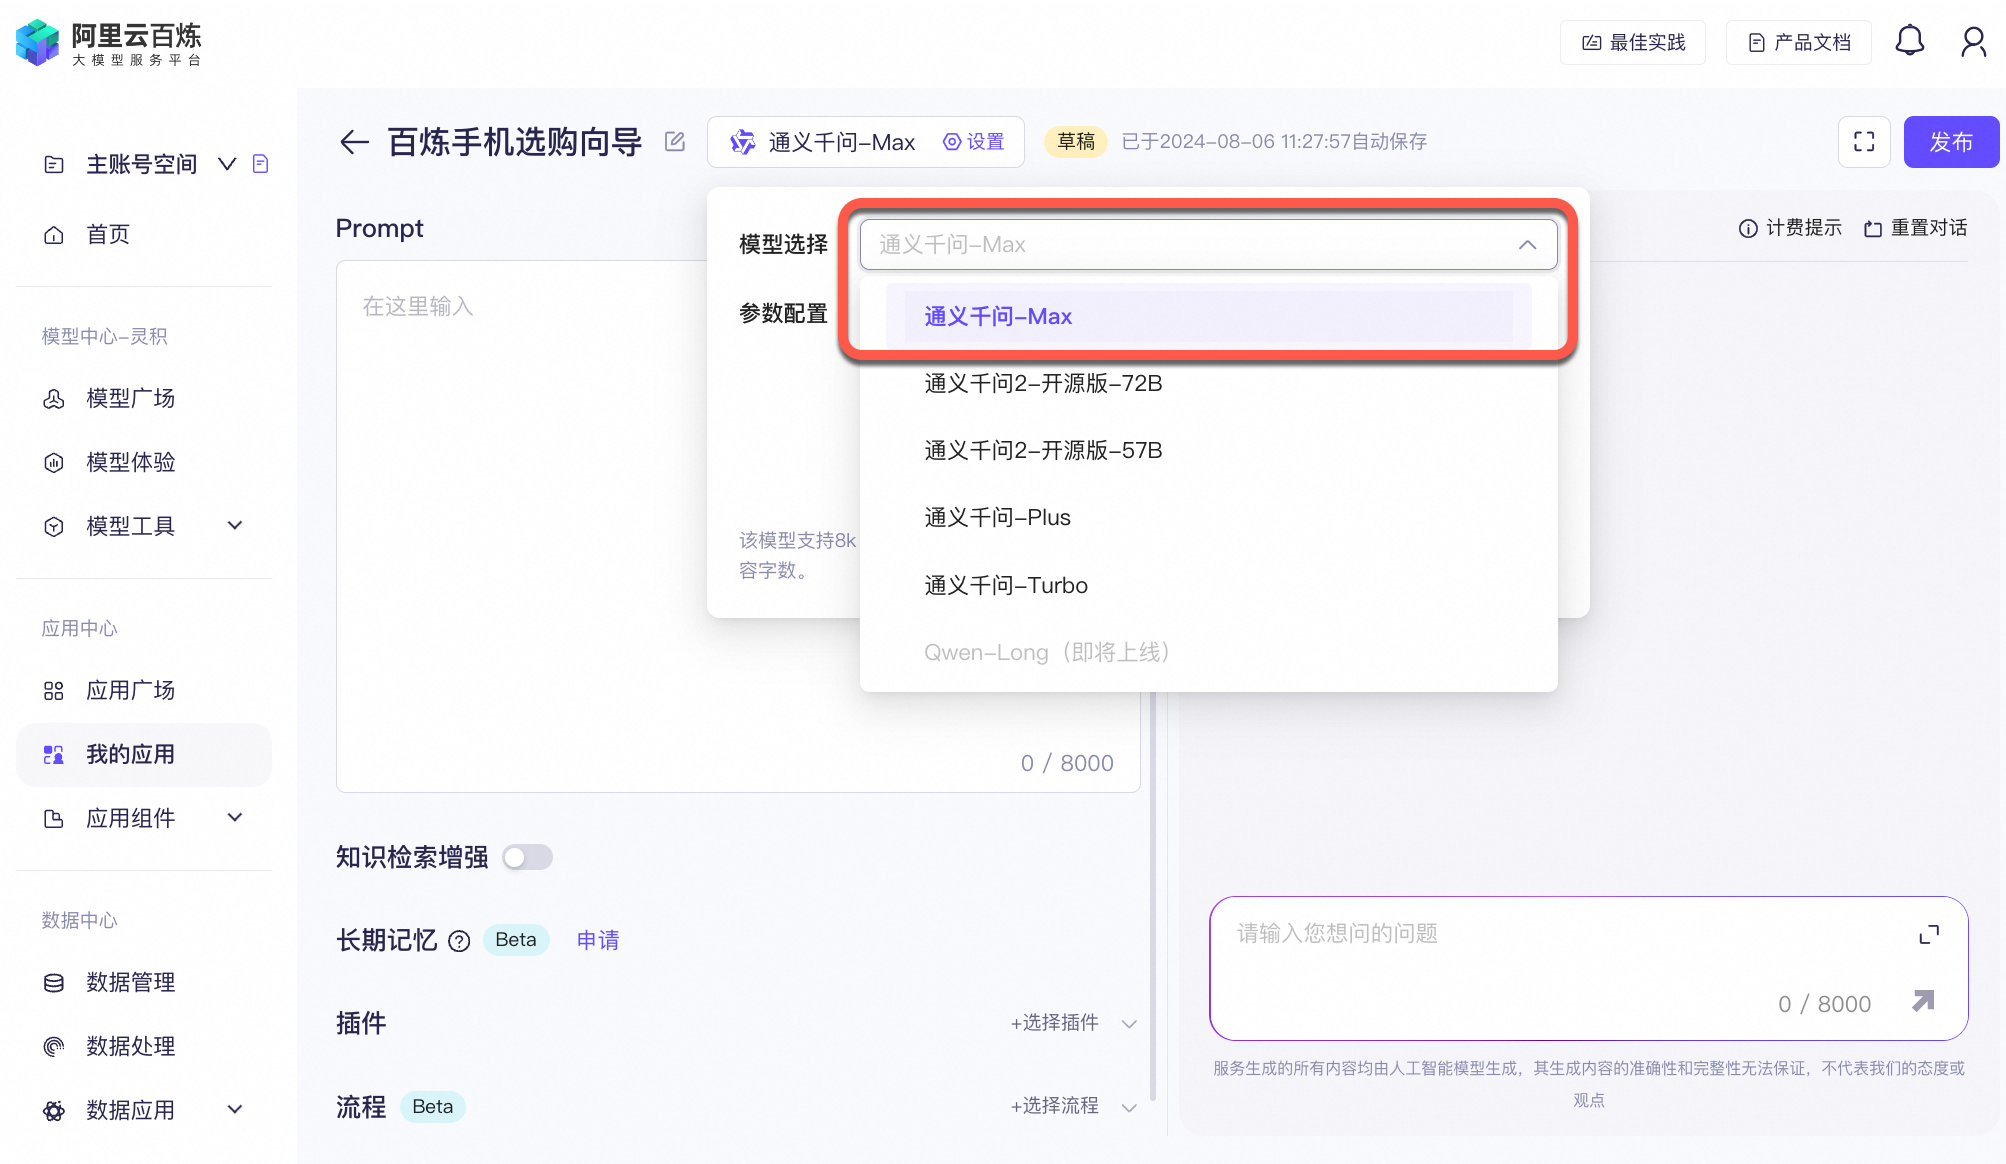Click the Beta badge next to 长期记忆
Screen dimensions: 2006x1164
tap(516, 940)
